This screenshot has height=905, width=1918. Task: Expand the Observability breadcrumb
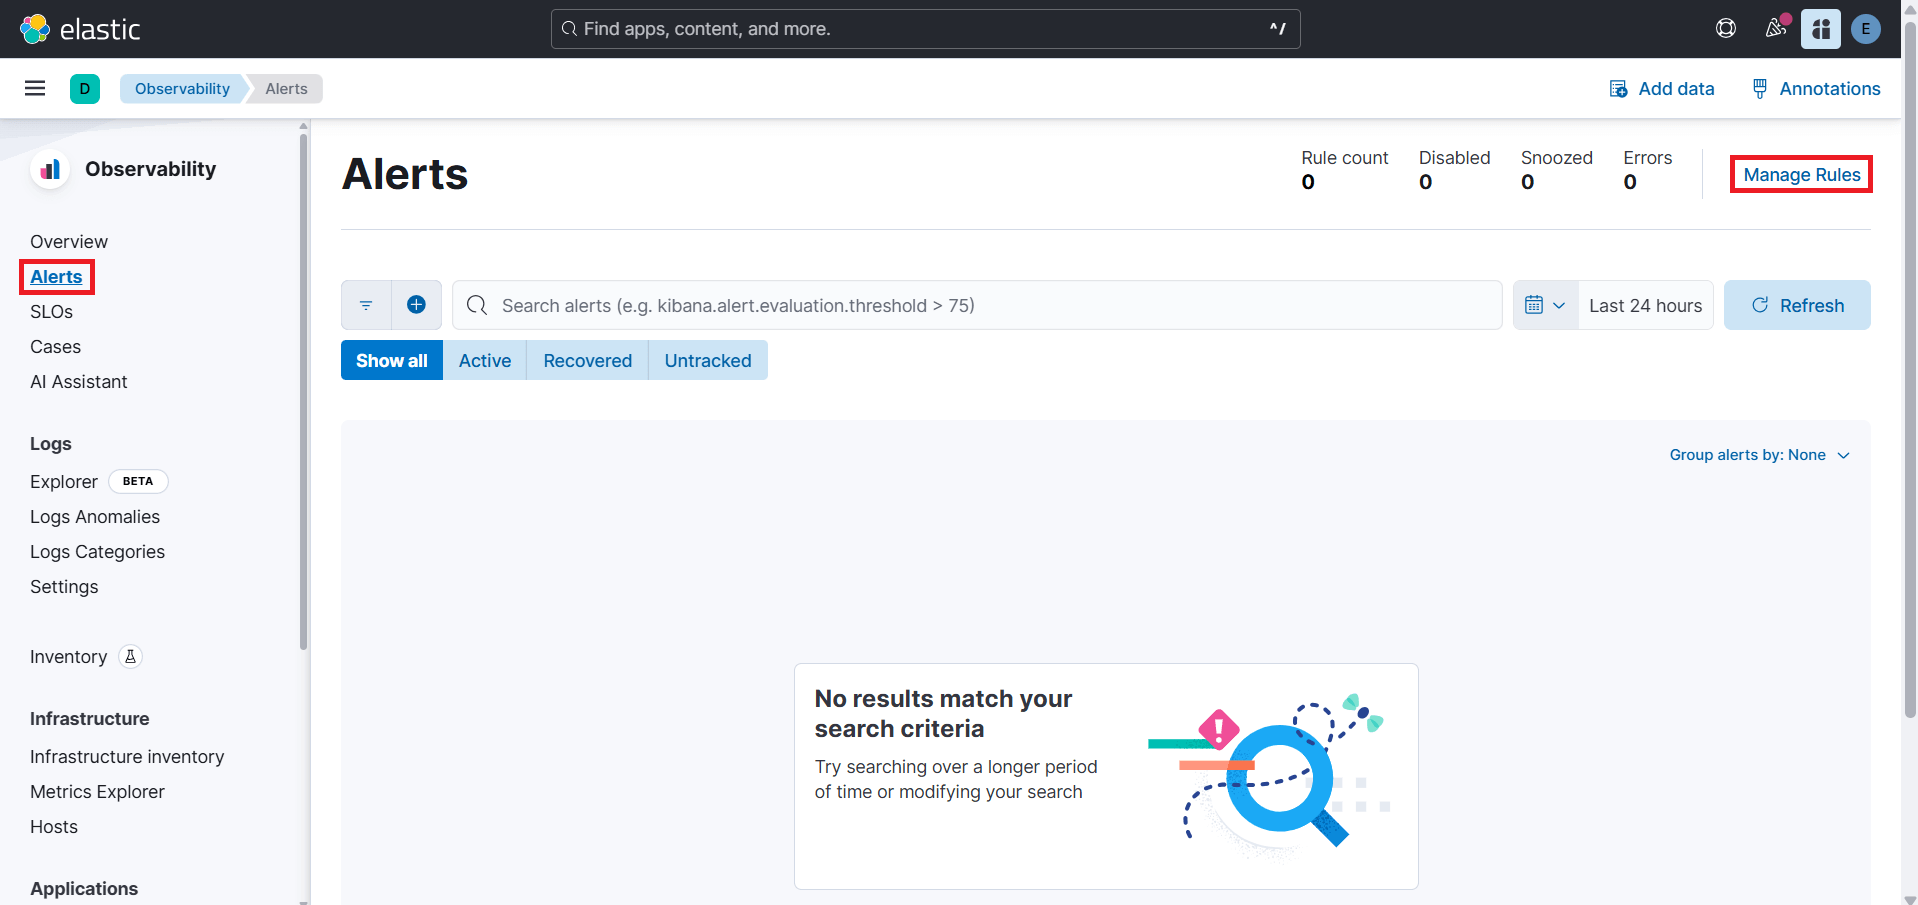[x=181, y=88]
